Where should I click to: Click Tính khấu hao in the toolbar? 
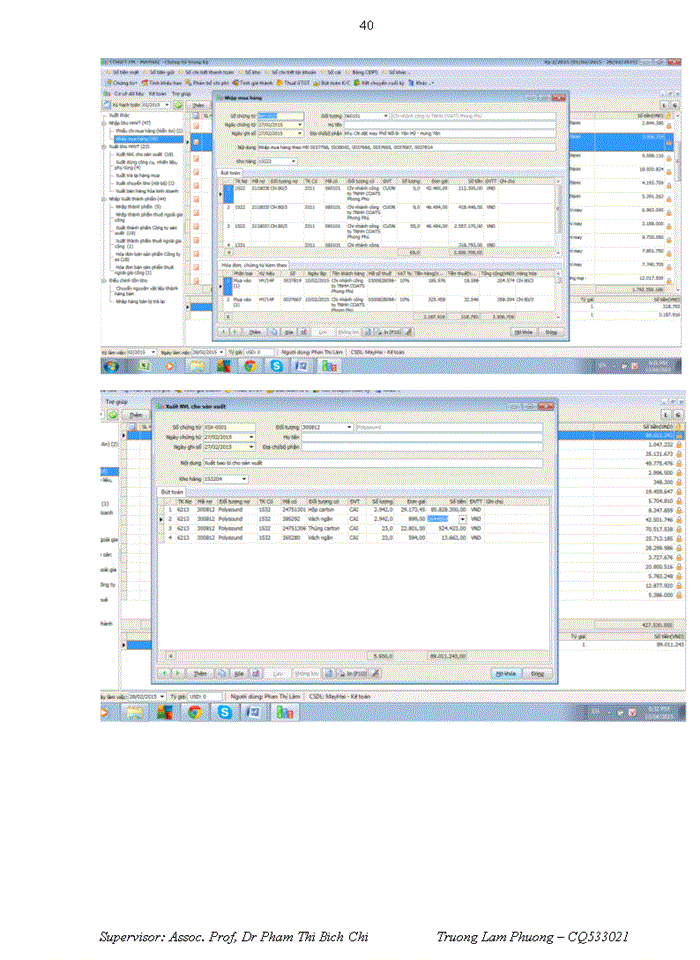coord(162,82)
